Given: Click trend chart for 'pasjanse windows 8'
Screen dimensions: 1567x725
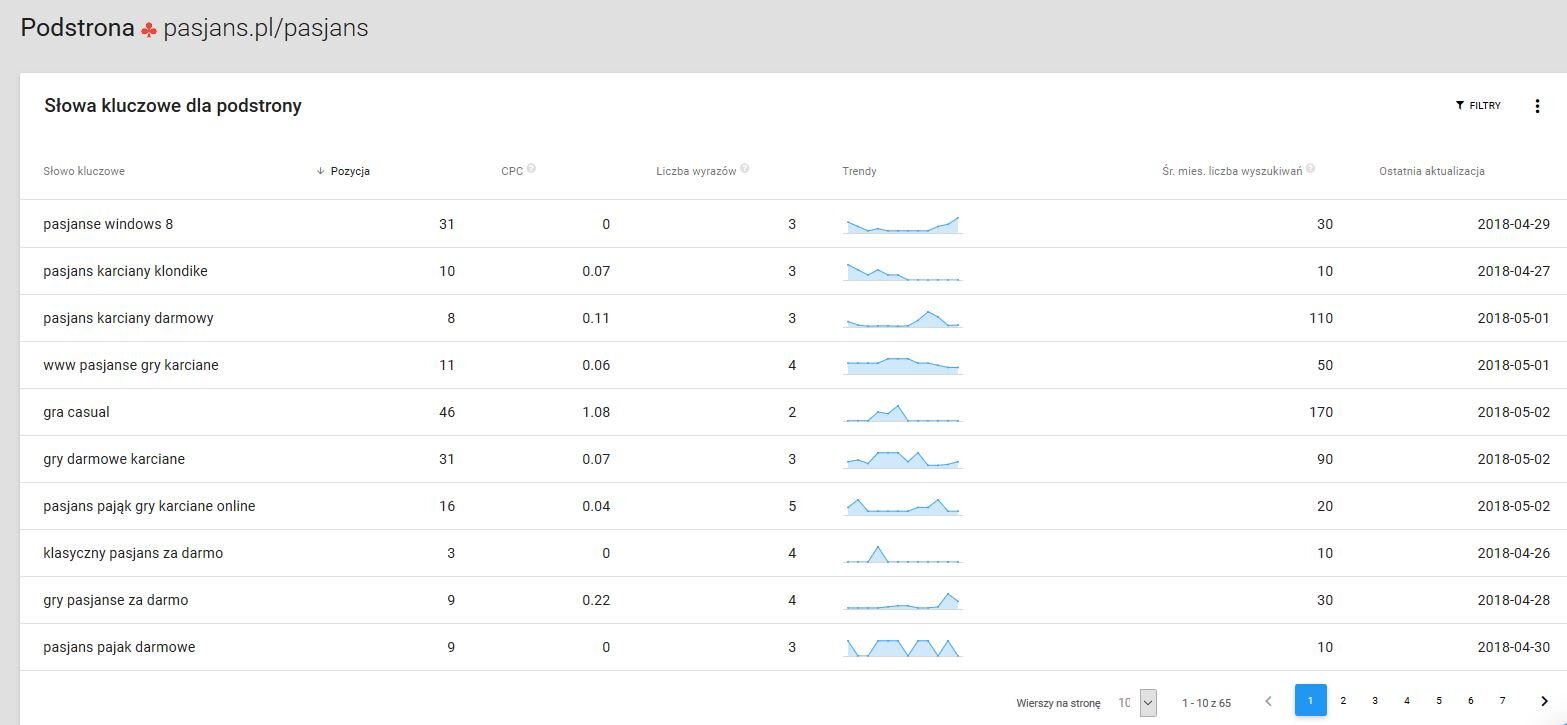Looking at the screenshot, I should coord(902,225).
